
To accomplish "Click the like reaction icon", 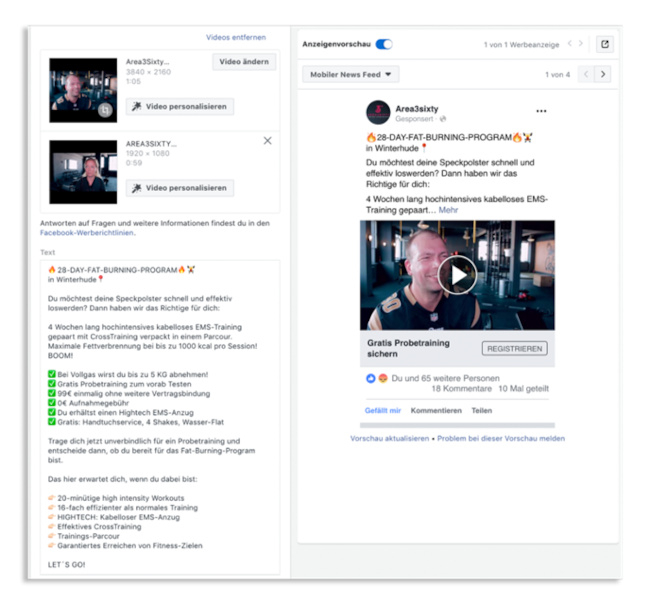I will coord(371,378).
